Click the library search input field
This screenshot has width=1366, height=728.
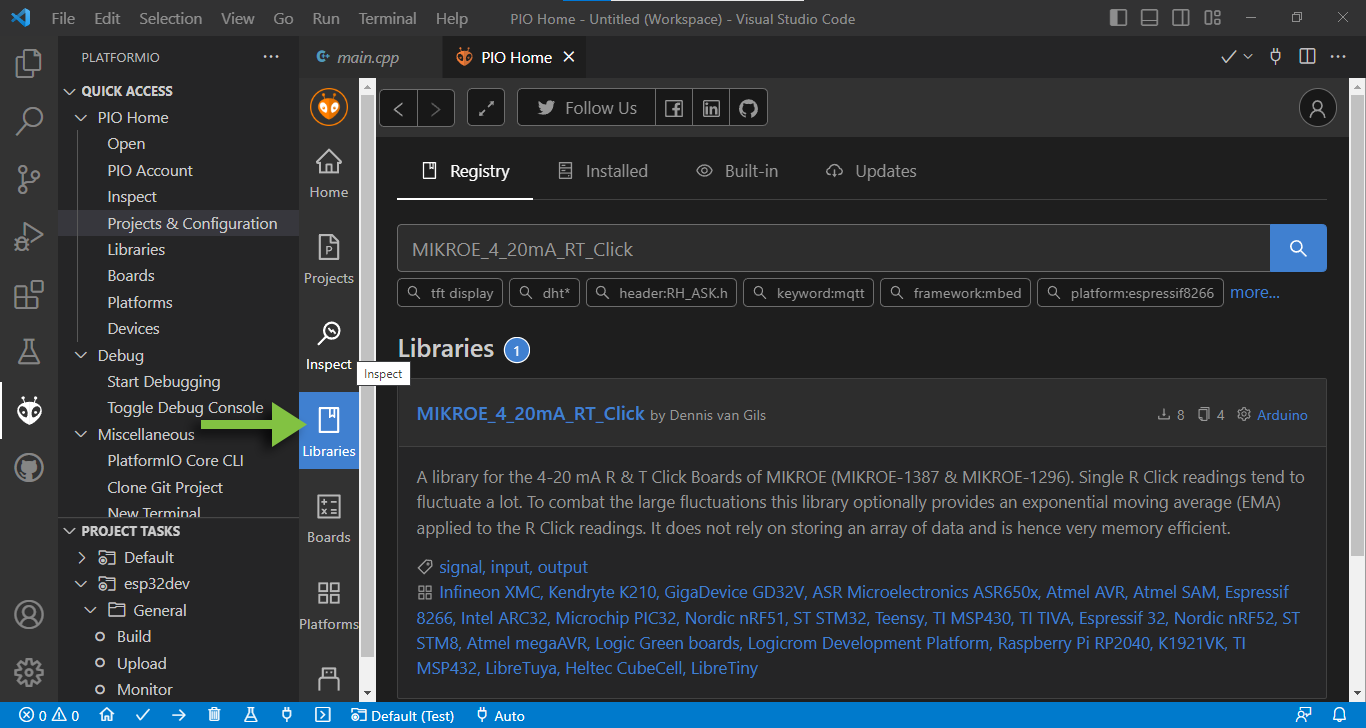click(x=833, y=249)
